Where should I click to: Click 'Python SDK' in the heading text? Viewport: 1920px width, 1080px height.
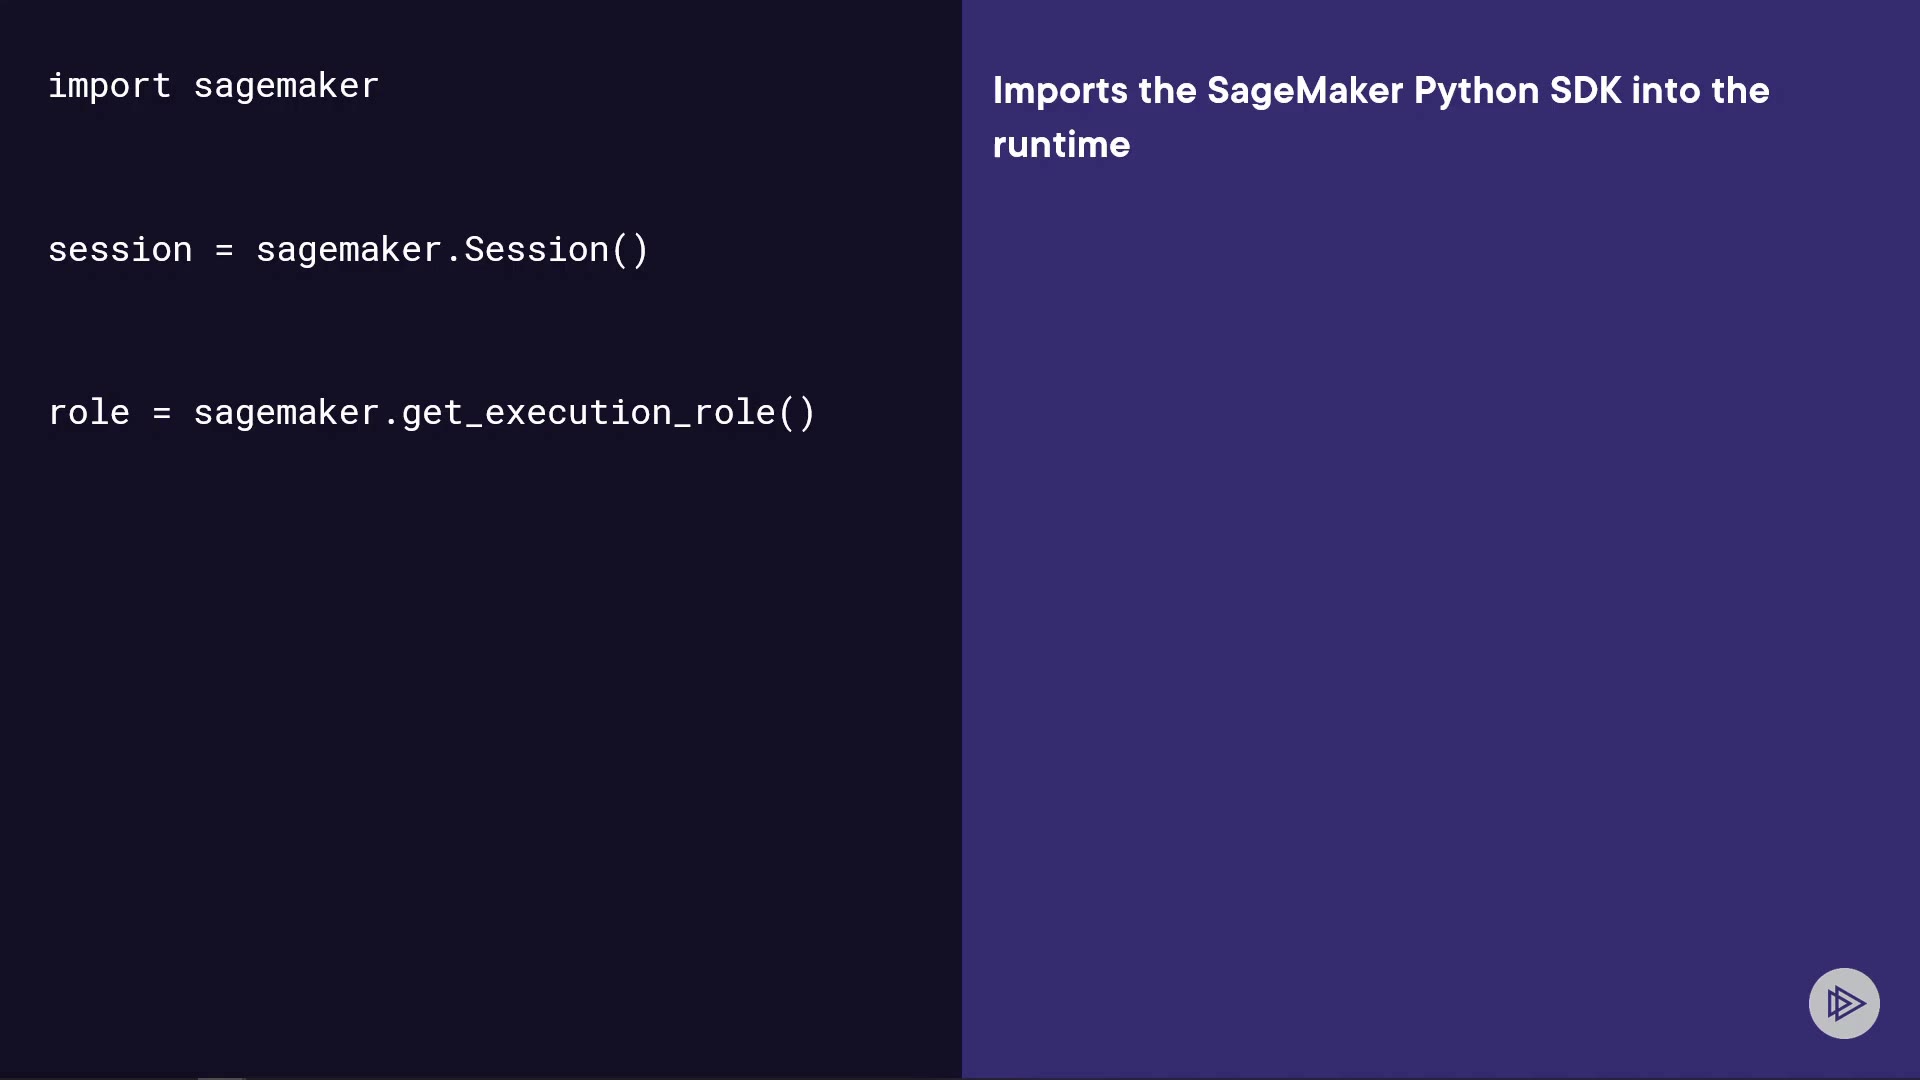[1517, 91]
